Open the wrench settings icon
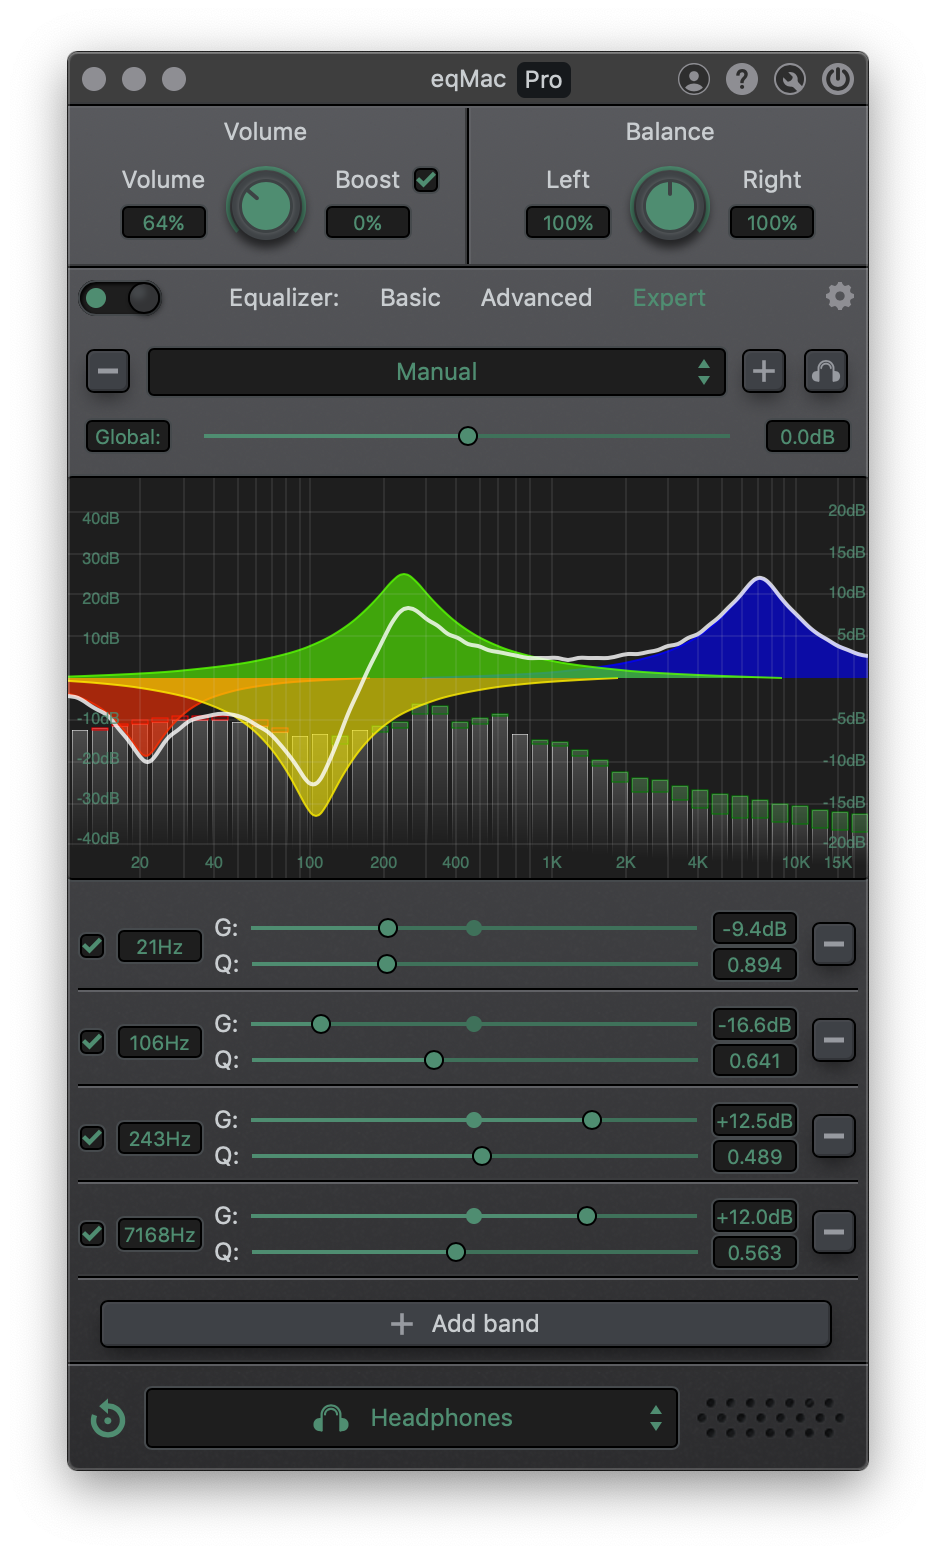This screenshot has height=1554, width=936. 790,79
